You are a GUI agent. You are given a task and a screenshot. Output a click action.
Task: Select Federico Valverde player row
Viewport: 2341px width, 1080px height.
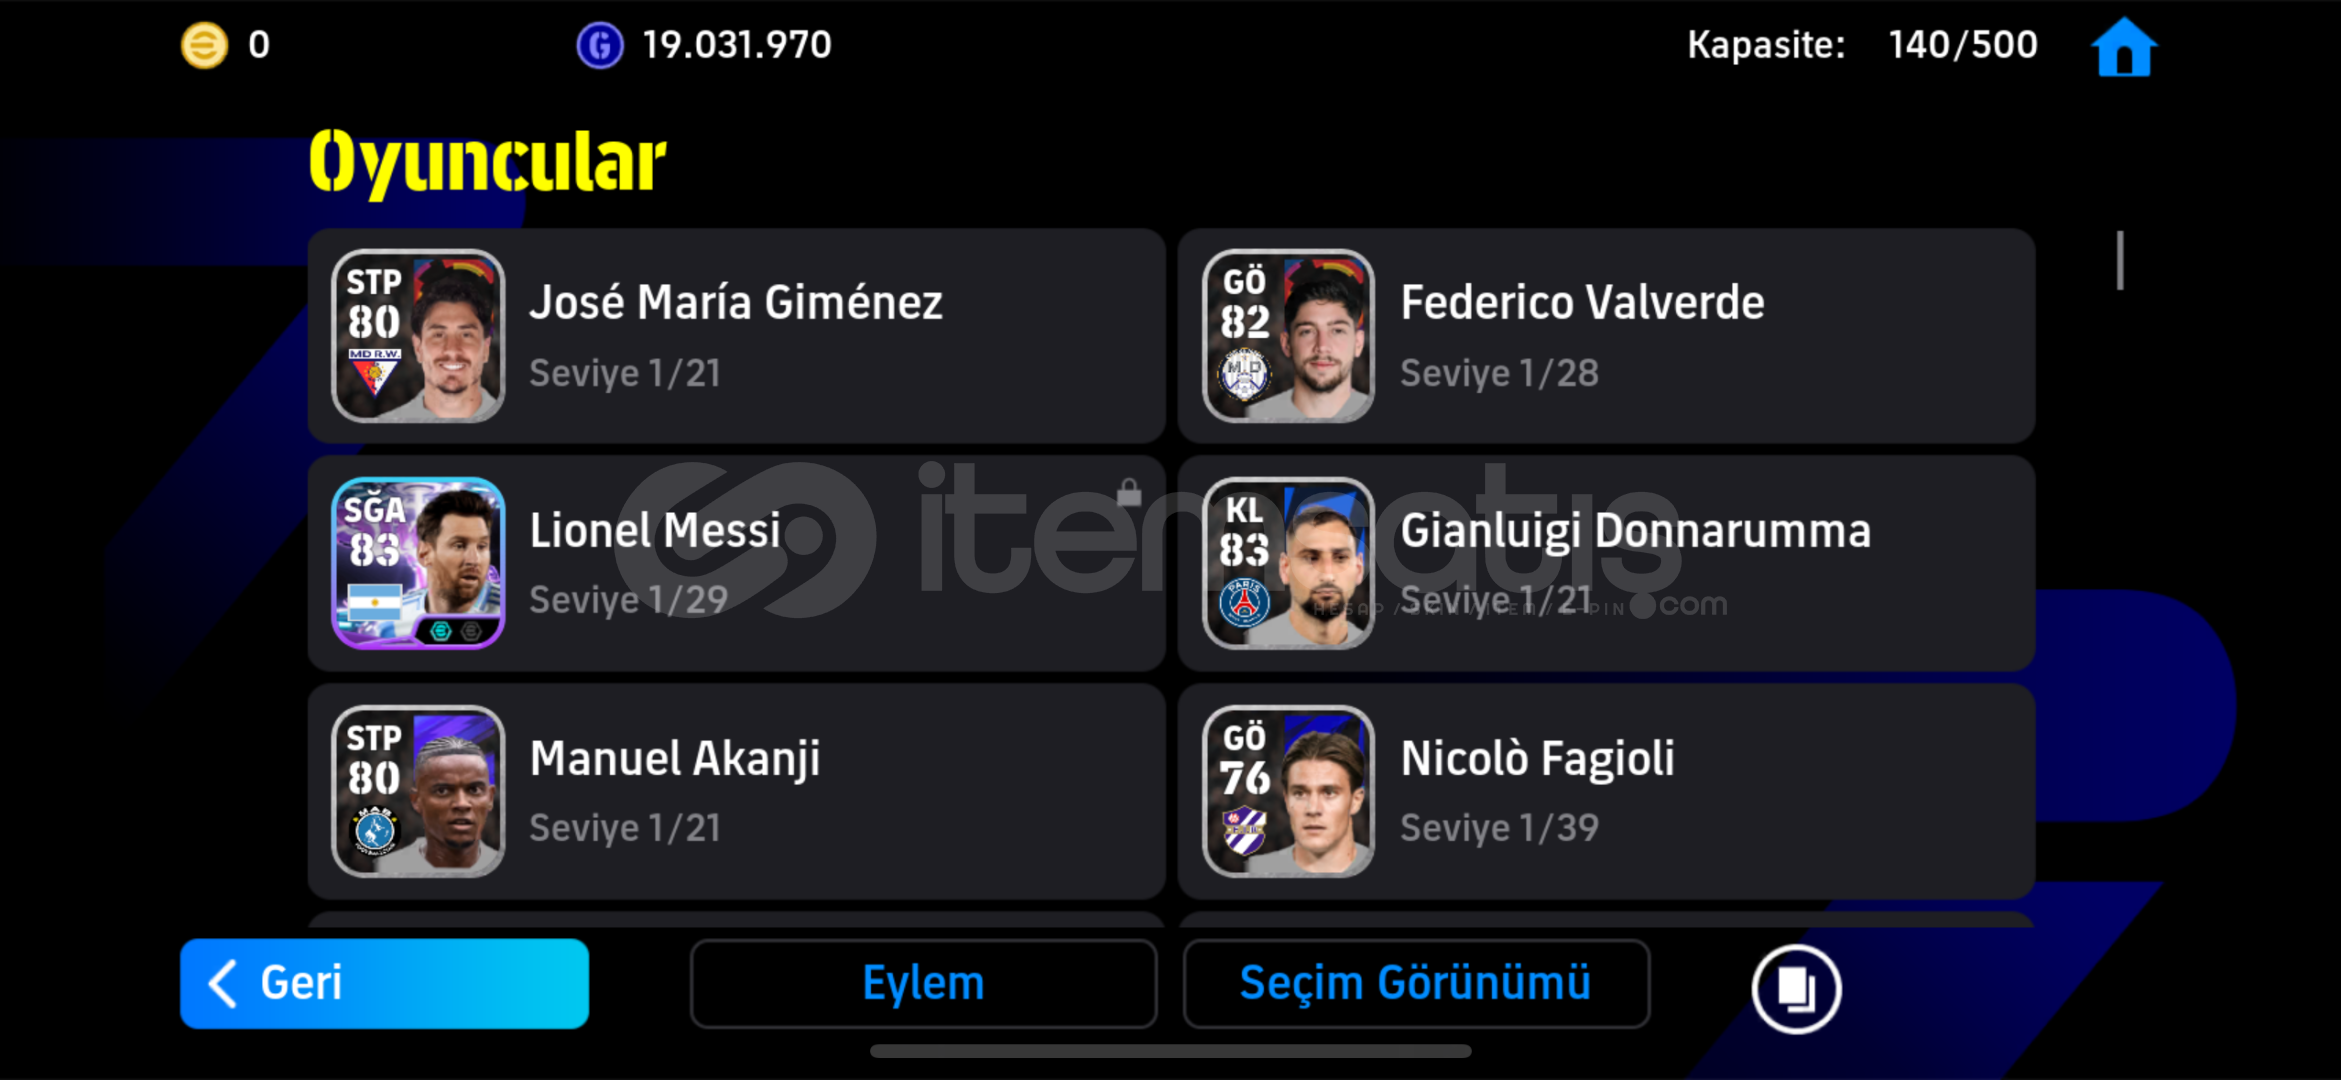point(1606,336)
